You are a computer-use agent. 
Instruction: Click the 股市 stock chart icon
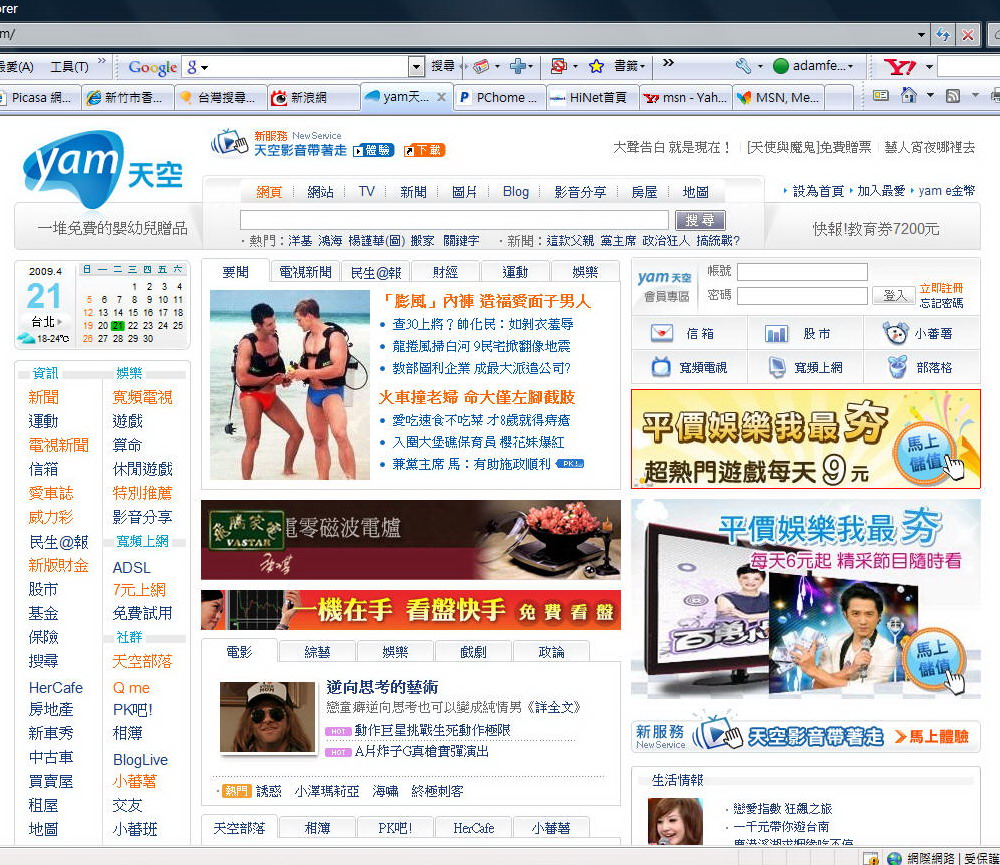776,333
